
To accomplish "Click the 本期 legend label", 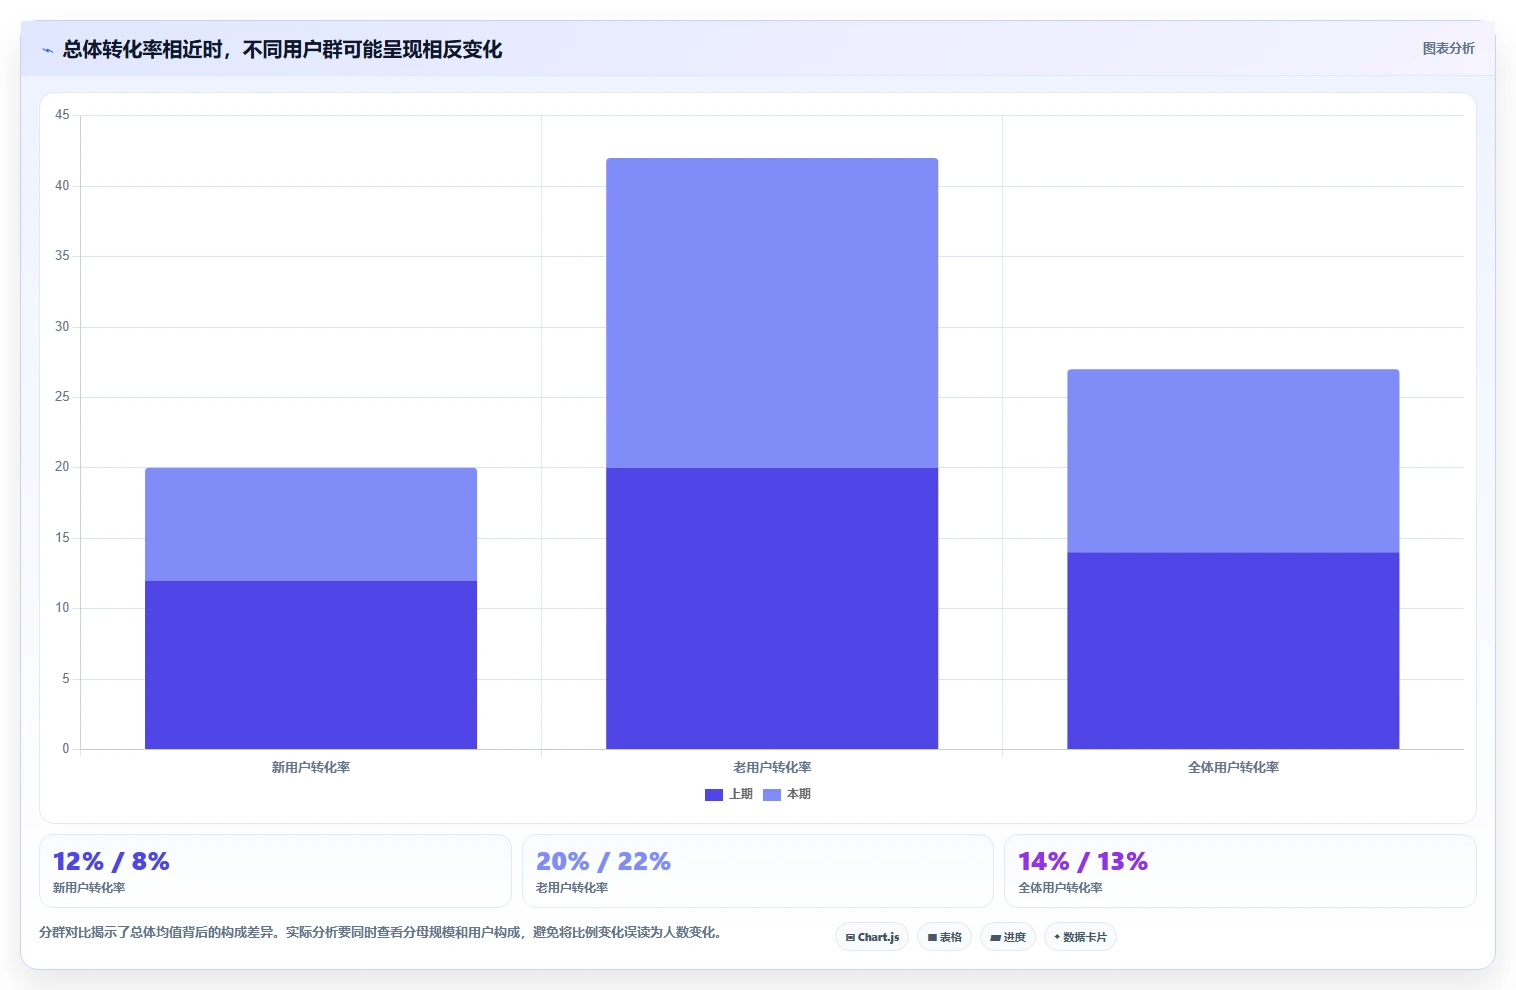I will click(x=799, y=794).
